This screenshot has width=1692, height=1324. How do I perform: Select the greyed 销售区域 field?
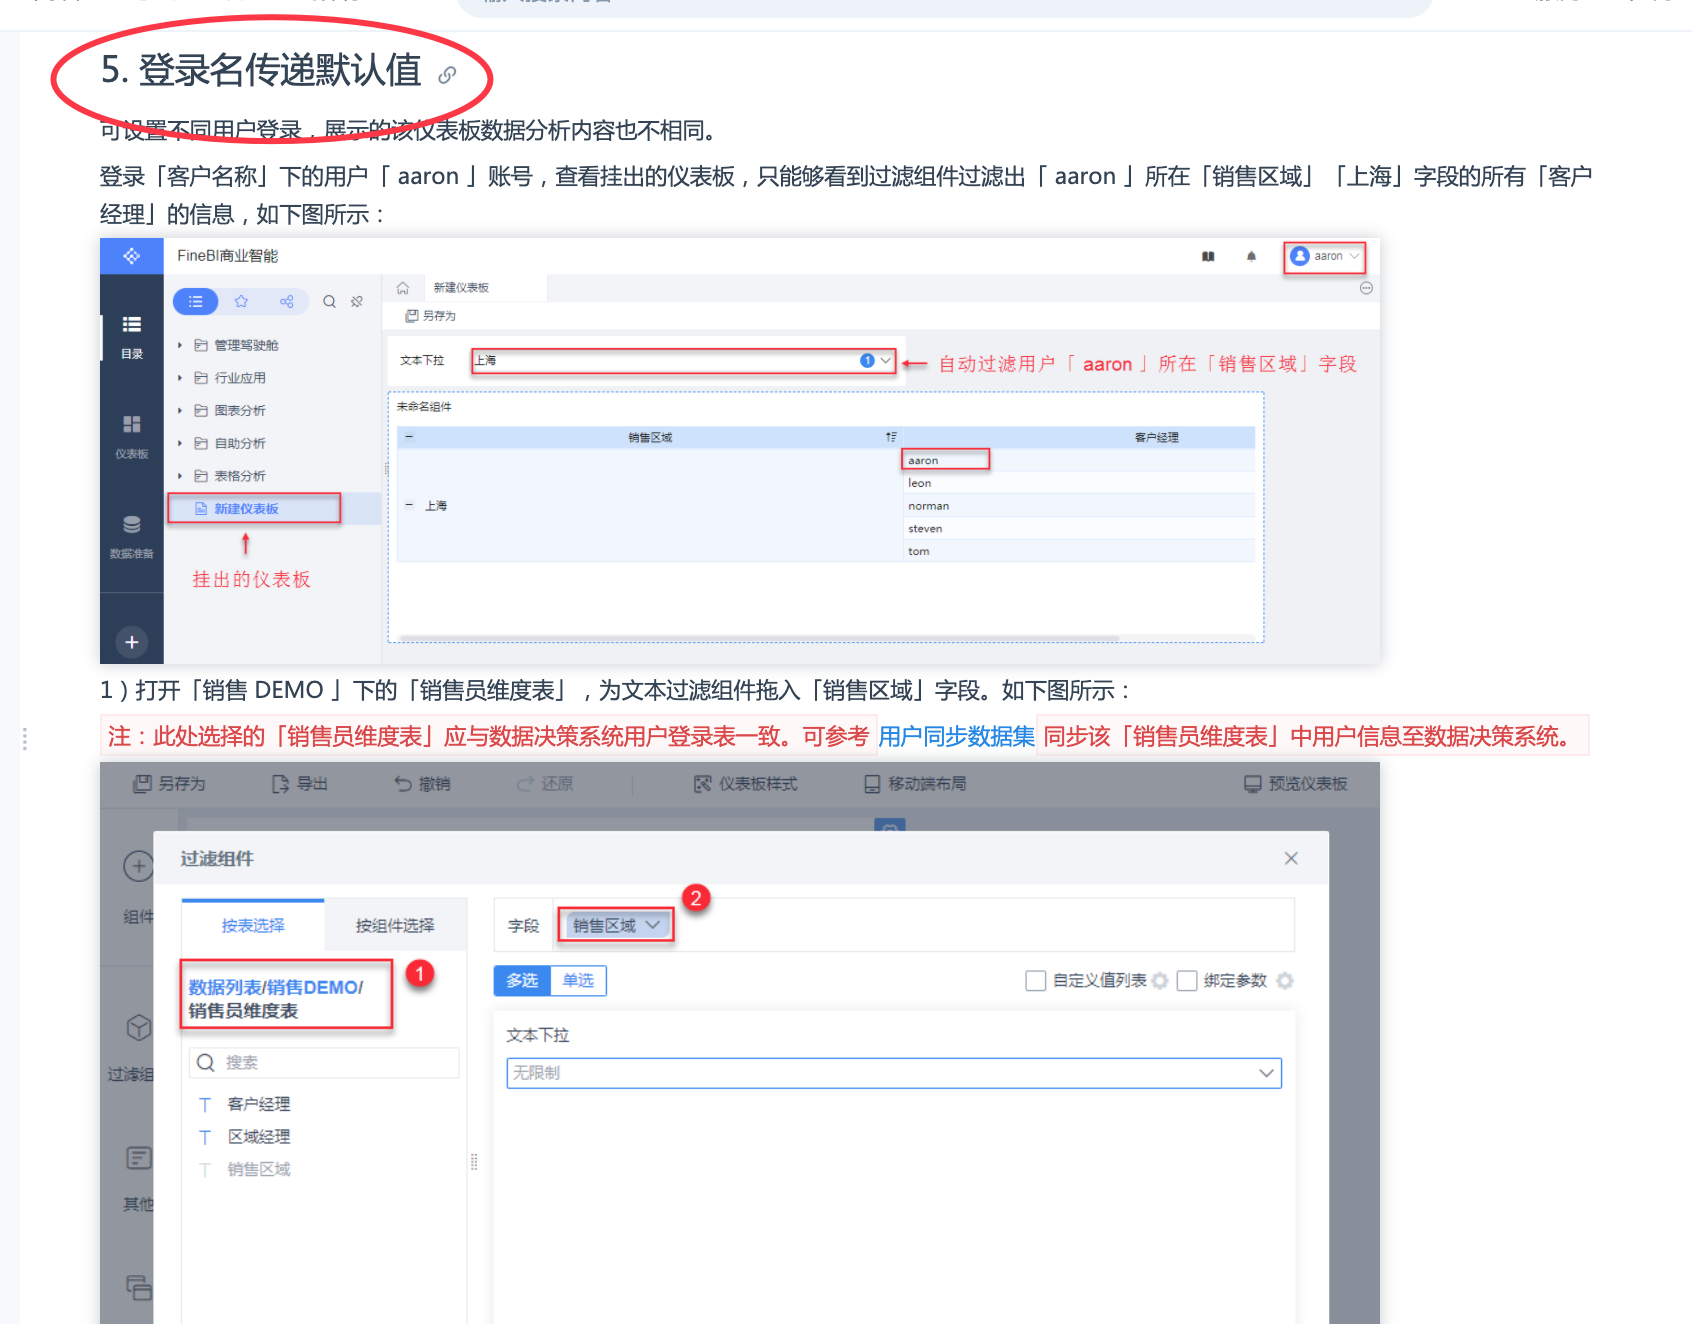pos(258,1169)
